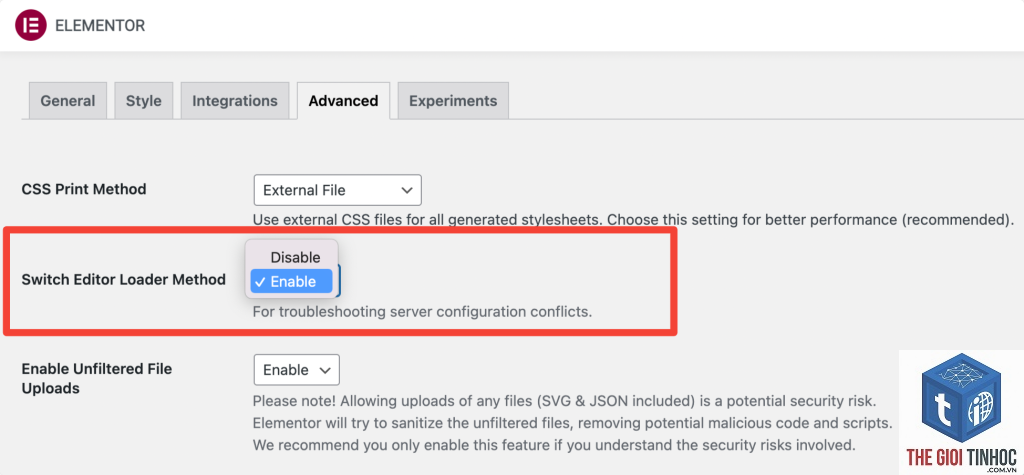Click the round Elementor logo icon
This screenshot has width=1024, height=475.
pyautogui.click(x=31, y=25)
